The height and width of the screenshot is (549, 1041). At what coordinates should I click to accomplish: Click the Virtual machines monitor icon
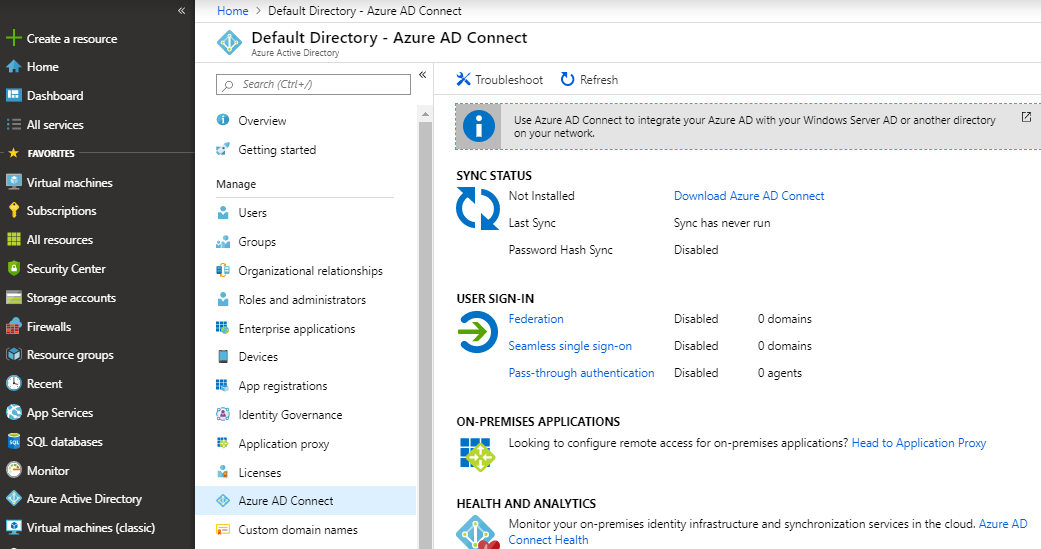(x=13, y=182)
